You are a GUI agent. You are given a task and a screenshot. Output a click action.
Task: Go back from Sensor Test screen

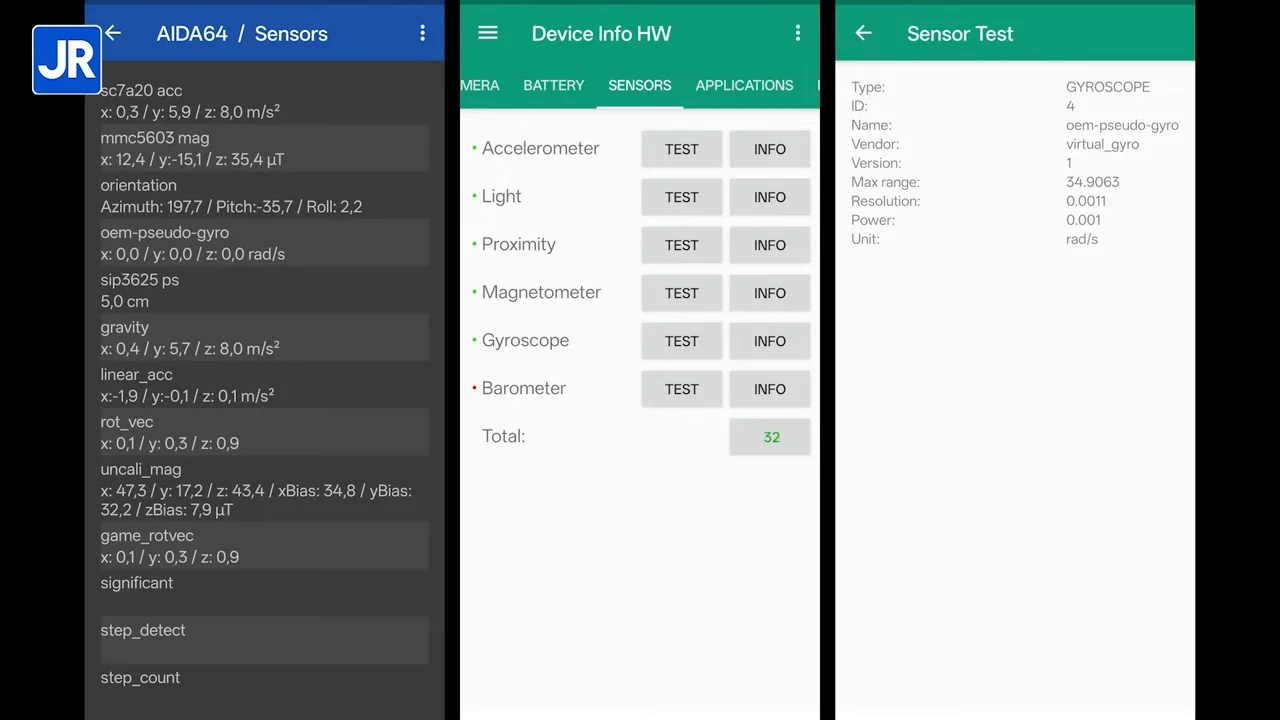pyautogui.click(x=864, y=33)
